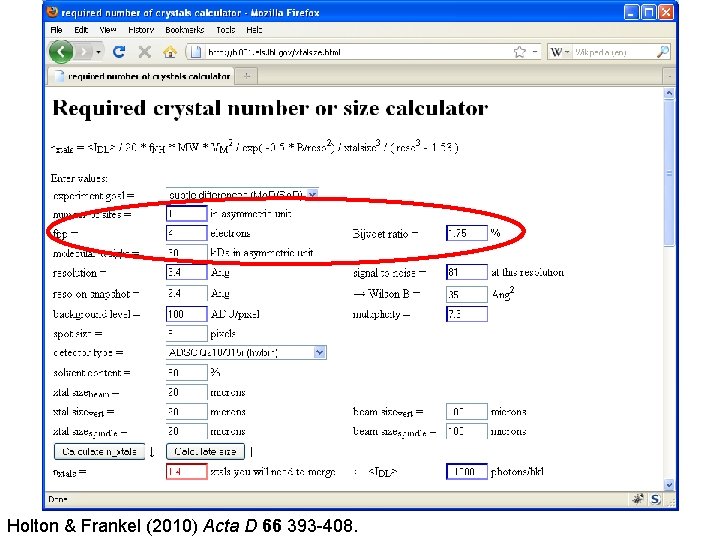Click the Wikipedia W search engine icon
The image size is (720, 540).
tap(556, 52)
